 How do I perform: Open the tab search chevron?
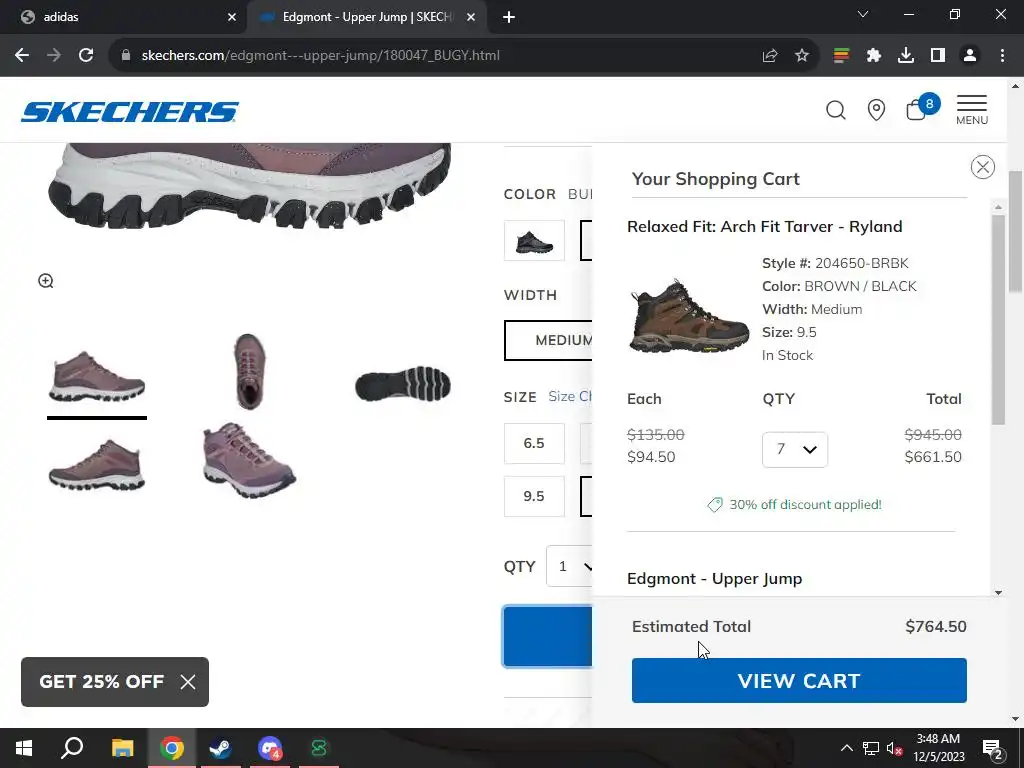863,14
